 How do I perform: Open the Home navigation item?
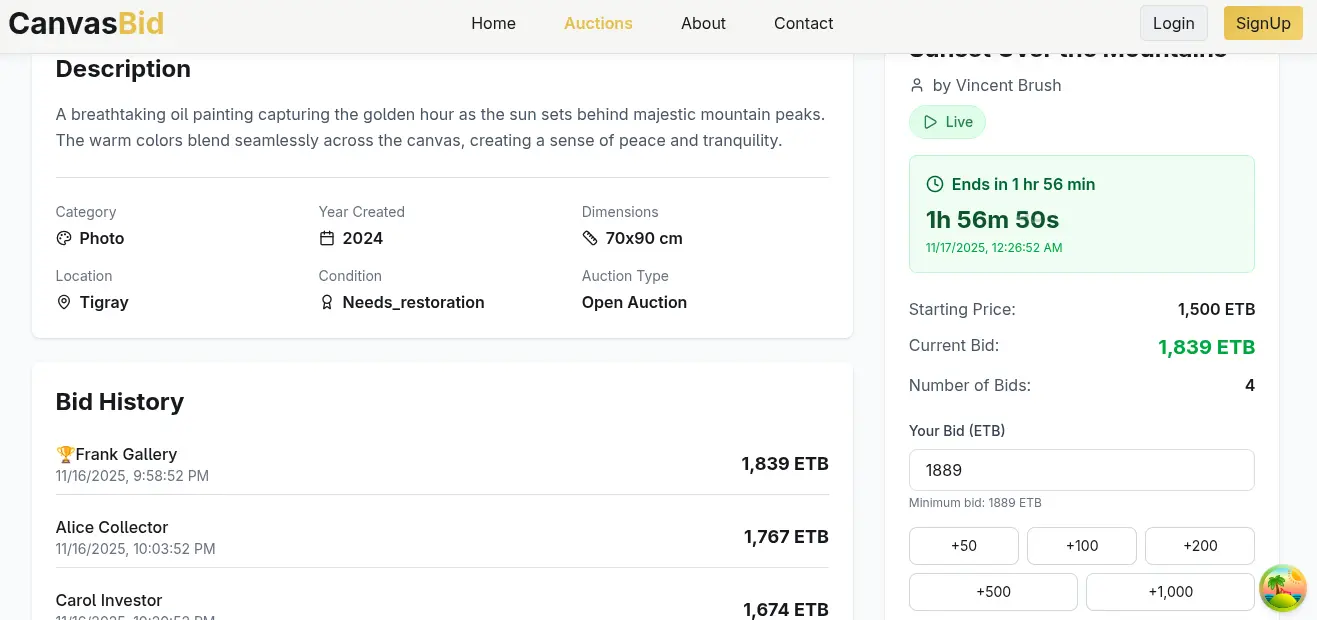[x=493, y=23]
